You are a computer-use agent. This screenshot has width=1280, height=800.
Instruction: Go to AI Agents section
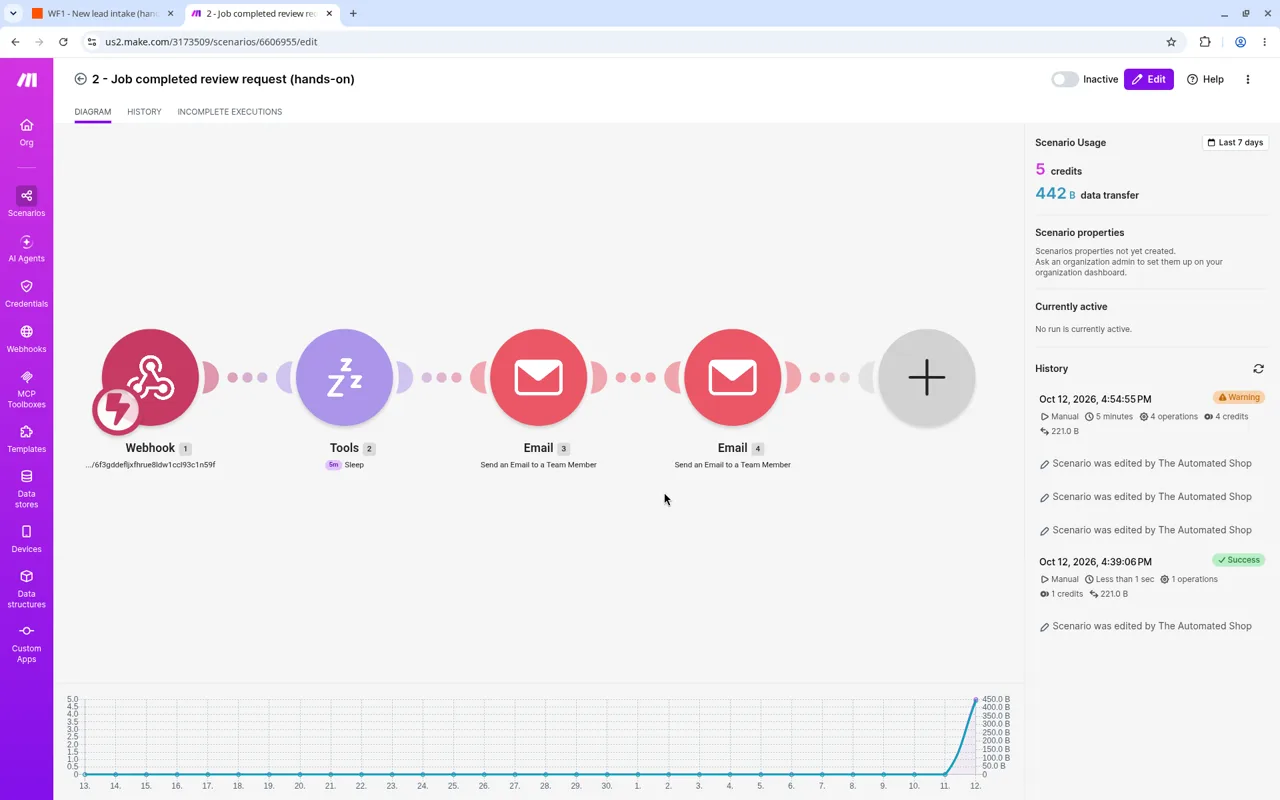[26, 249]
